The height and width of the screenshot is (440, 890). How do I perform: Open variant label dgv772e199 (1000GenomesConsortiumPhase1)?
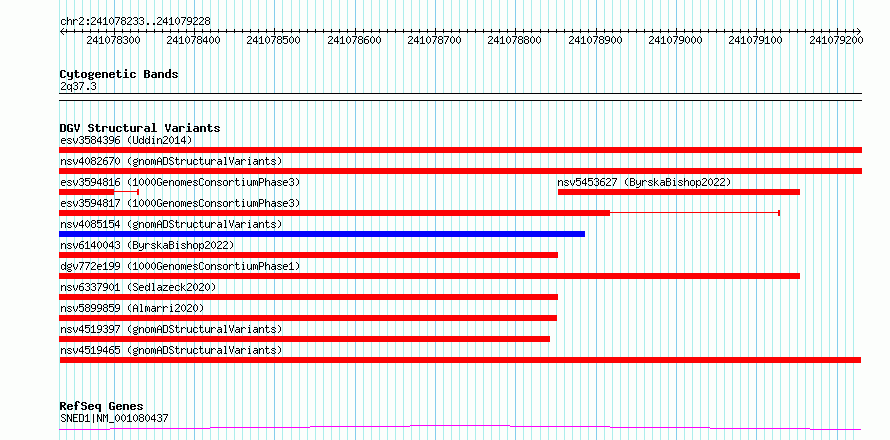pos(180,266)
